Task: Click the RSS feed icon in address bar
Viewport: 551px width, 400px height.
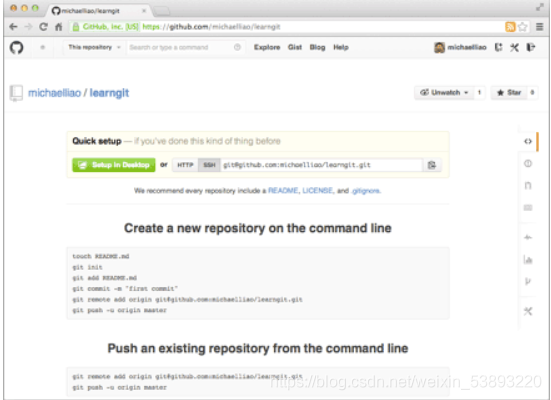Action: 510,27
